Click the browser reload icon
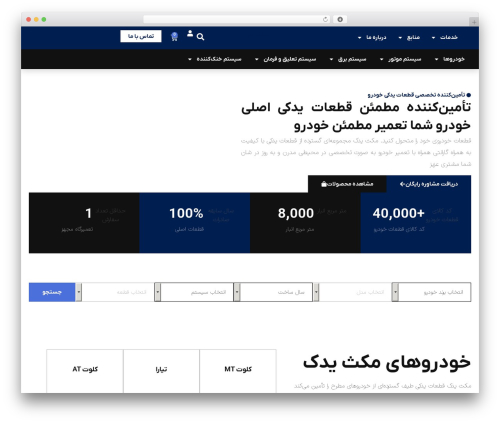This screenshot has width=500, height=423. tap(325, 19)
